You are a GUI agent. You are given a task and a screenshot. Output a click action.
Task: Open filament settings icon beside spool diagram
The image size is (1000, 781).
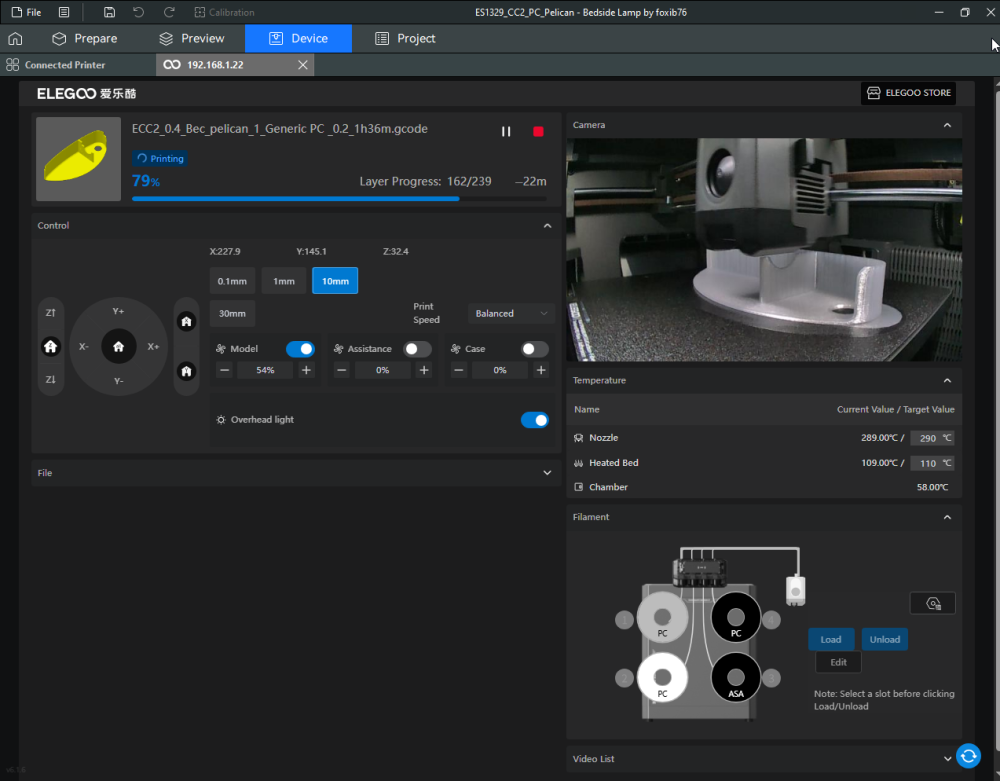[932, 603]
